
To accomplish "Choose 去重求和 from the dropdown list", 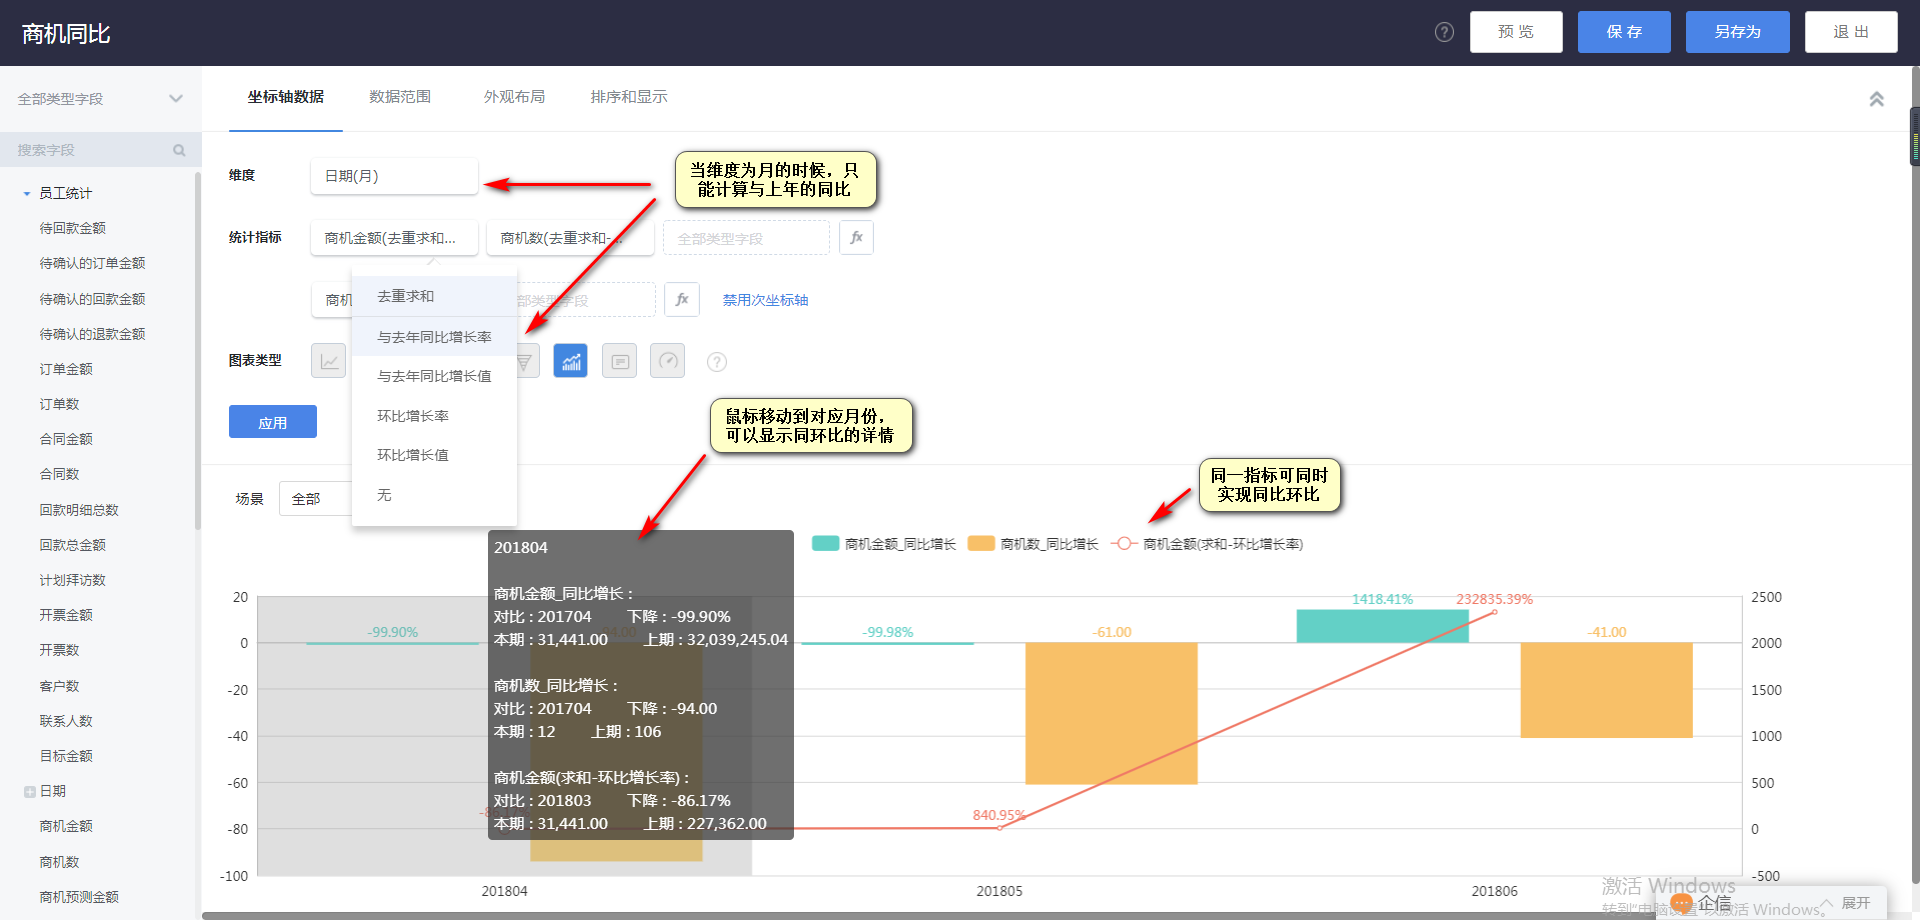I will coord(434,296).
